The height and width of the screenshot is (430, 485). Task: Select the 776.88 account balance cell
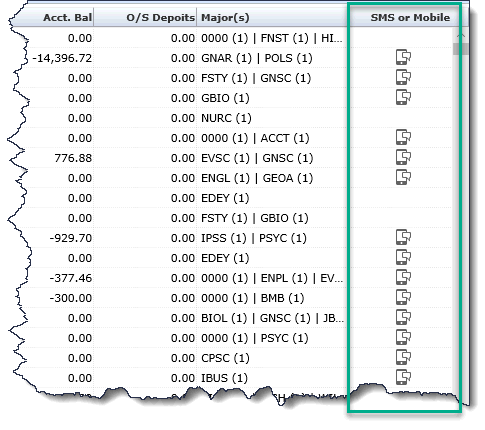pyautogui.click(x=73, y=158)
